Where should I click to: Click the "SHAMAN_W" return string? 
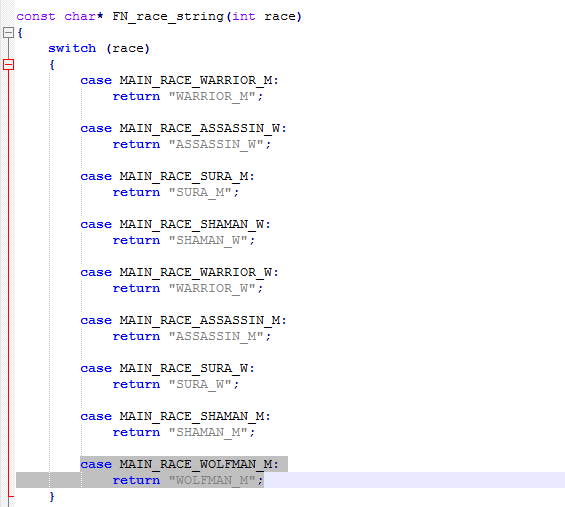click(208, 240)
